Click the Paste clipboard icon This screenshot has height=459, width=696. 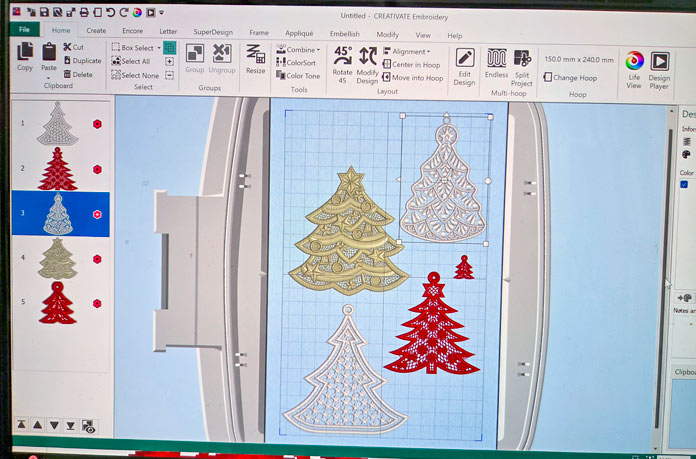49,56
